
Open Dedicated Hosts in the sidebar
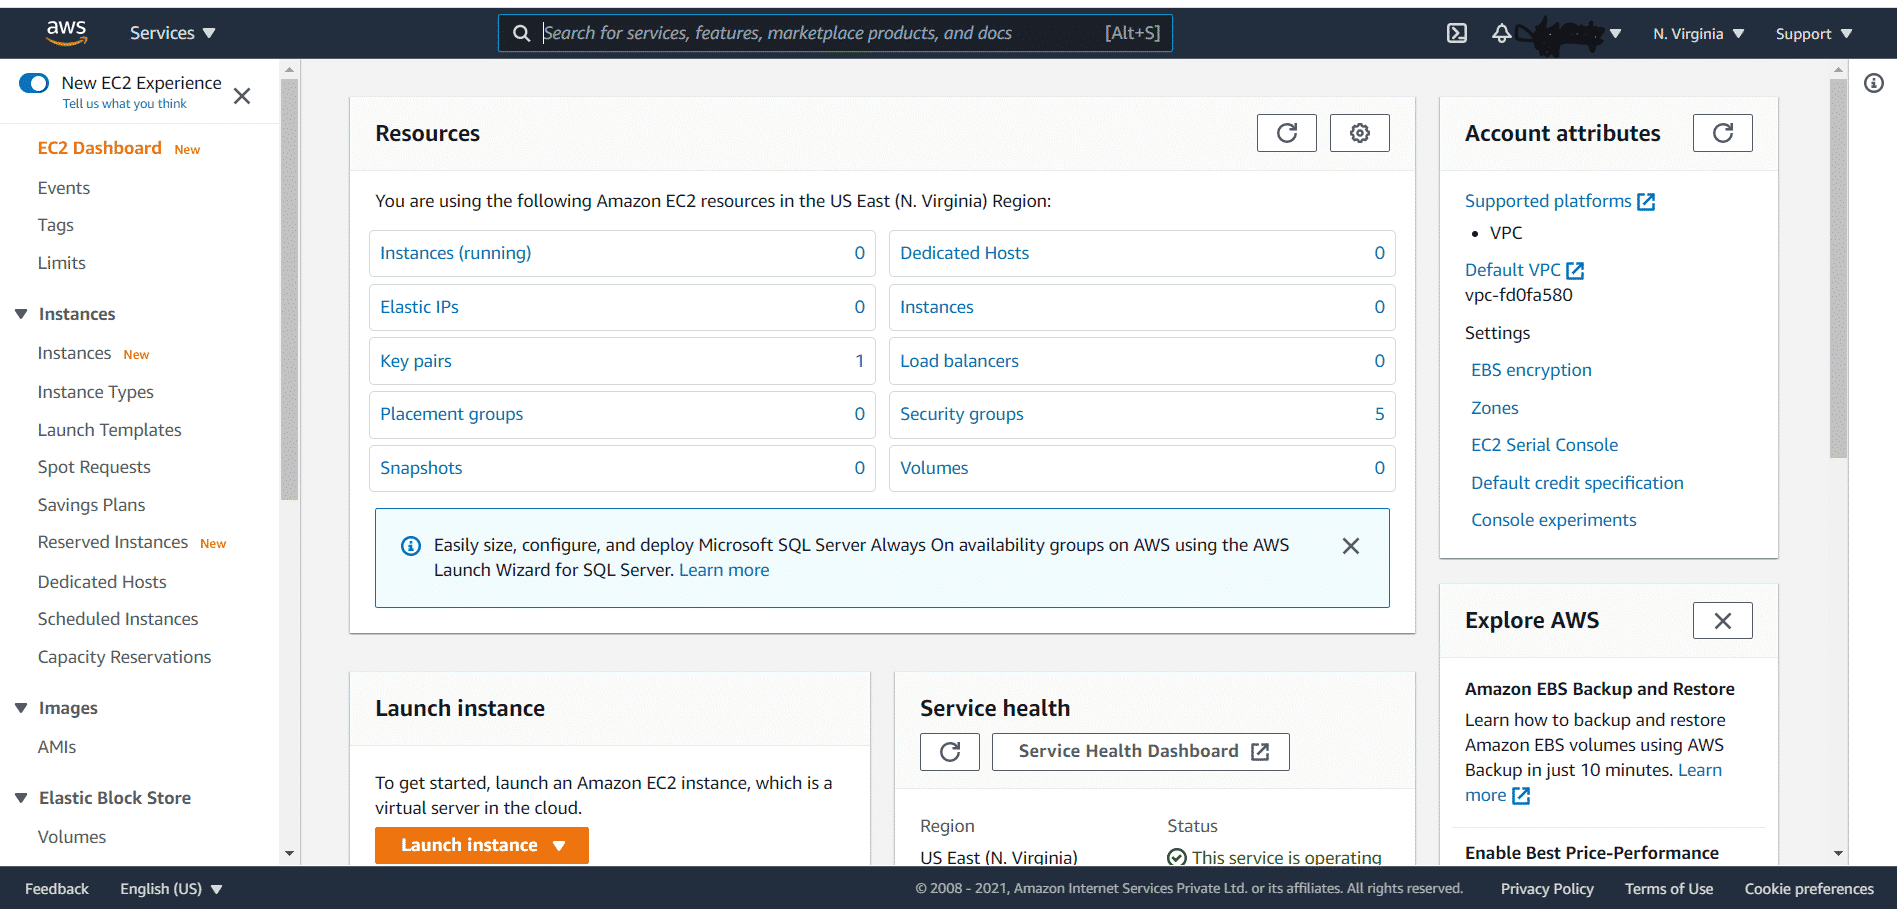[102, 582]
